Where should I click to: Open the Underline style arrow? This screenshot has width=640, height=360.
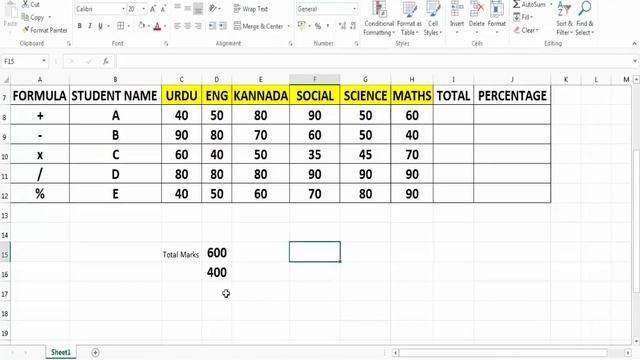108,26
